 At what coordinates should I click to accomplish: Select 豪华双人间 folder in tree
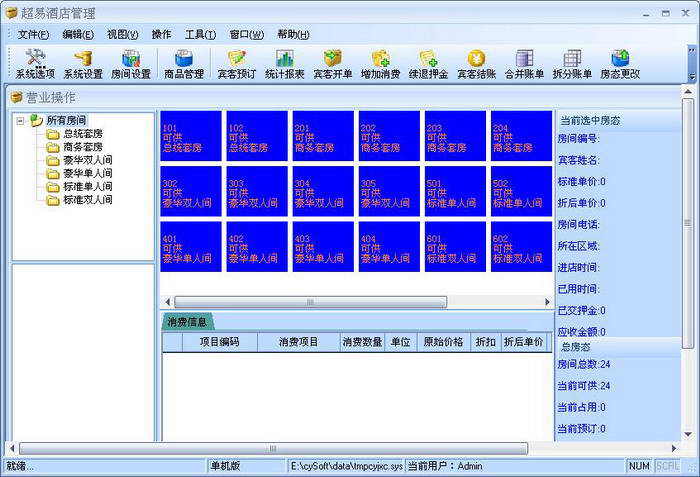[87, 160]
